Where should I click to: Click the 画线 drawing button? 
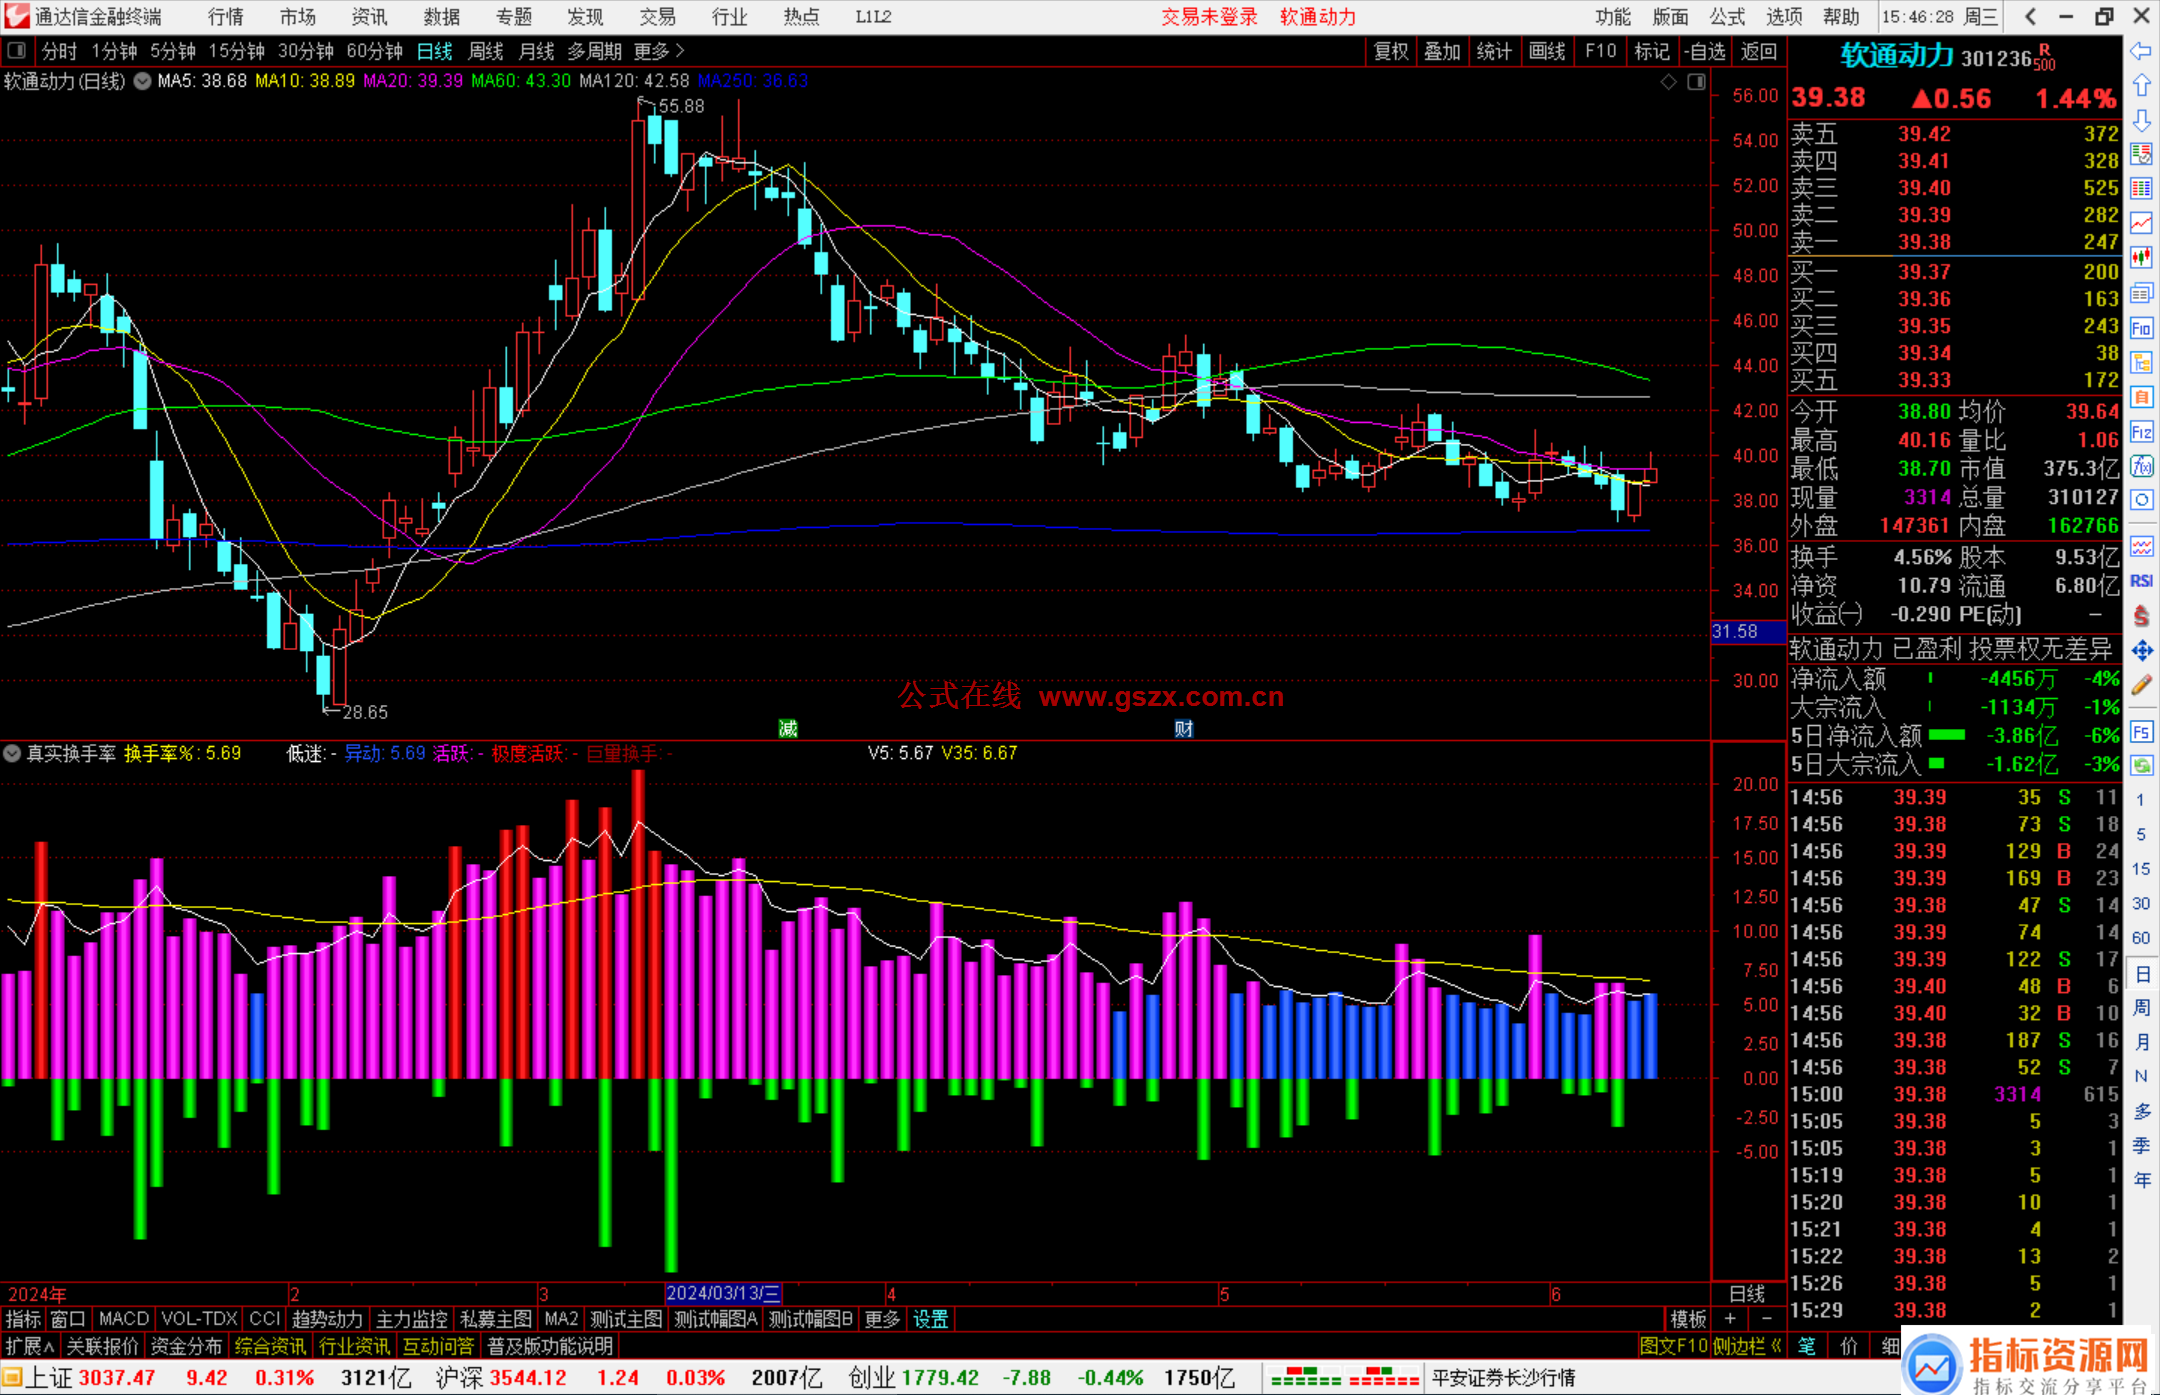tap(1547, 51)
